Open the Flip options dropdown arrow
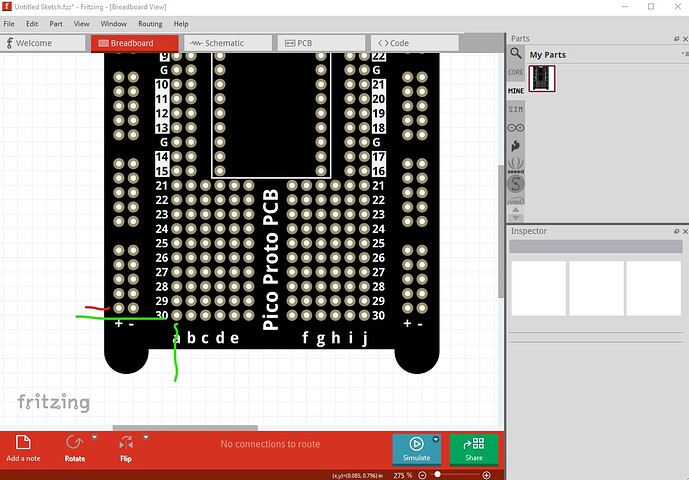689x480 pixels. coord(146,437)
